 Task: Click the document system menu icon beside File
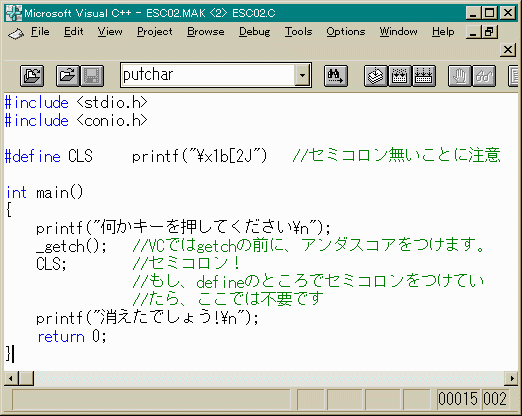(x=16, y=33)
